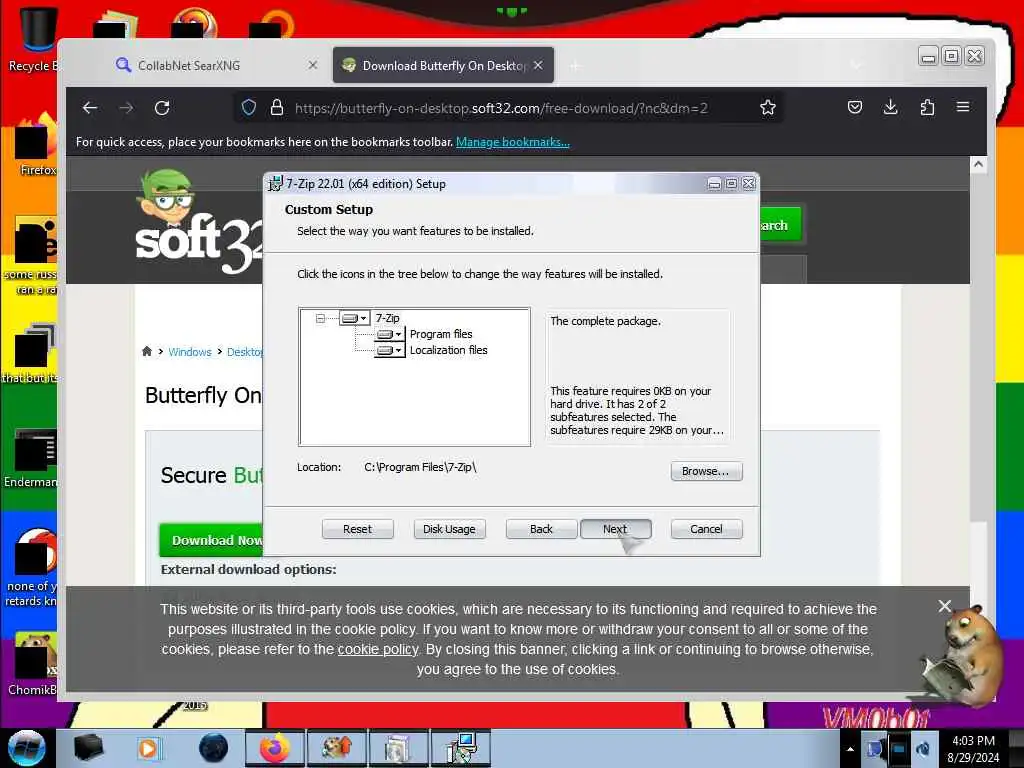This screenshot has width=1024, height=768.
Task: Open Firefox desktop shortcut
Action: [x=35, y=145]
